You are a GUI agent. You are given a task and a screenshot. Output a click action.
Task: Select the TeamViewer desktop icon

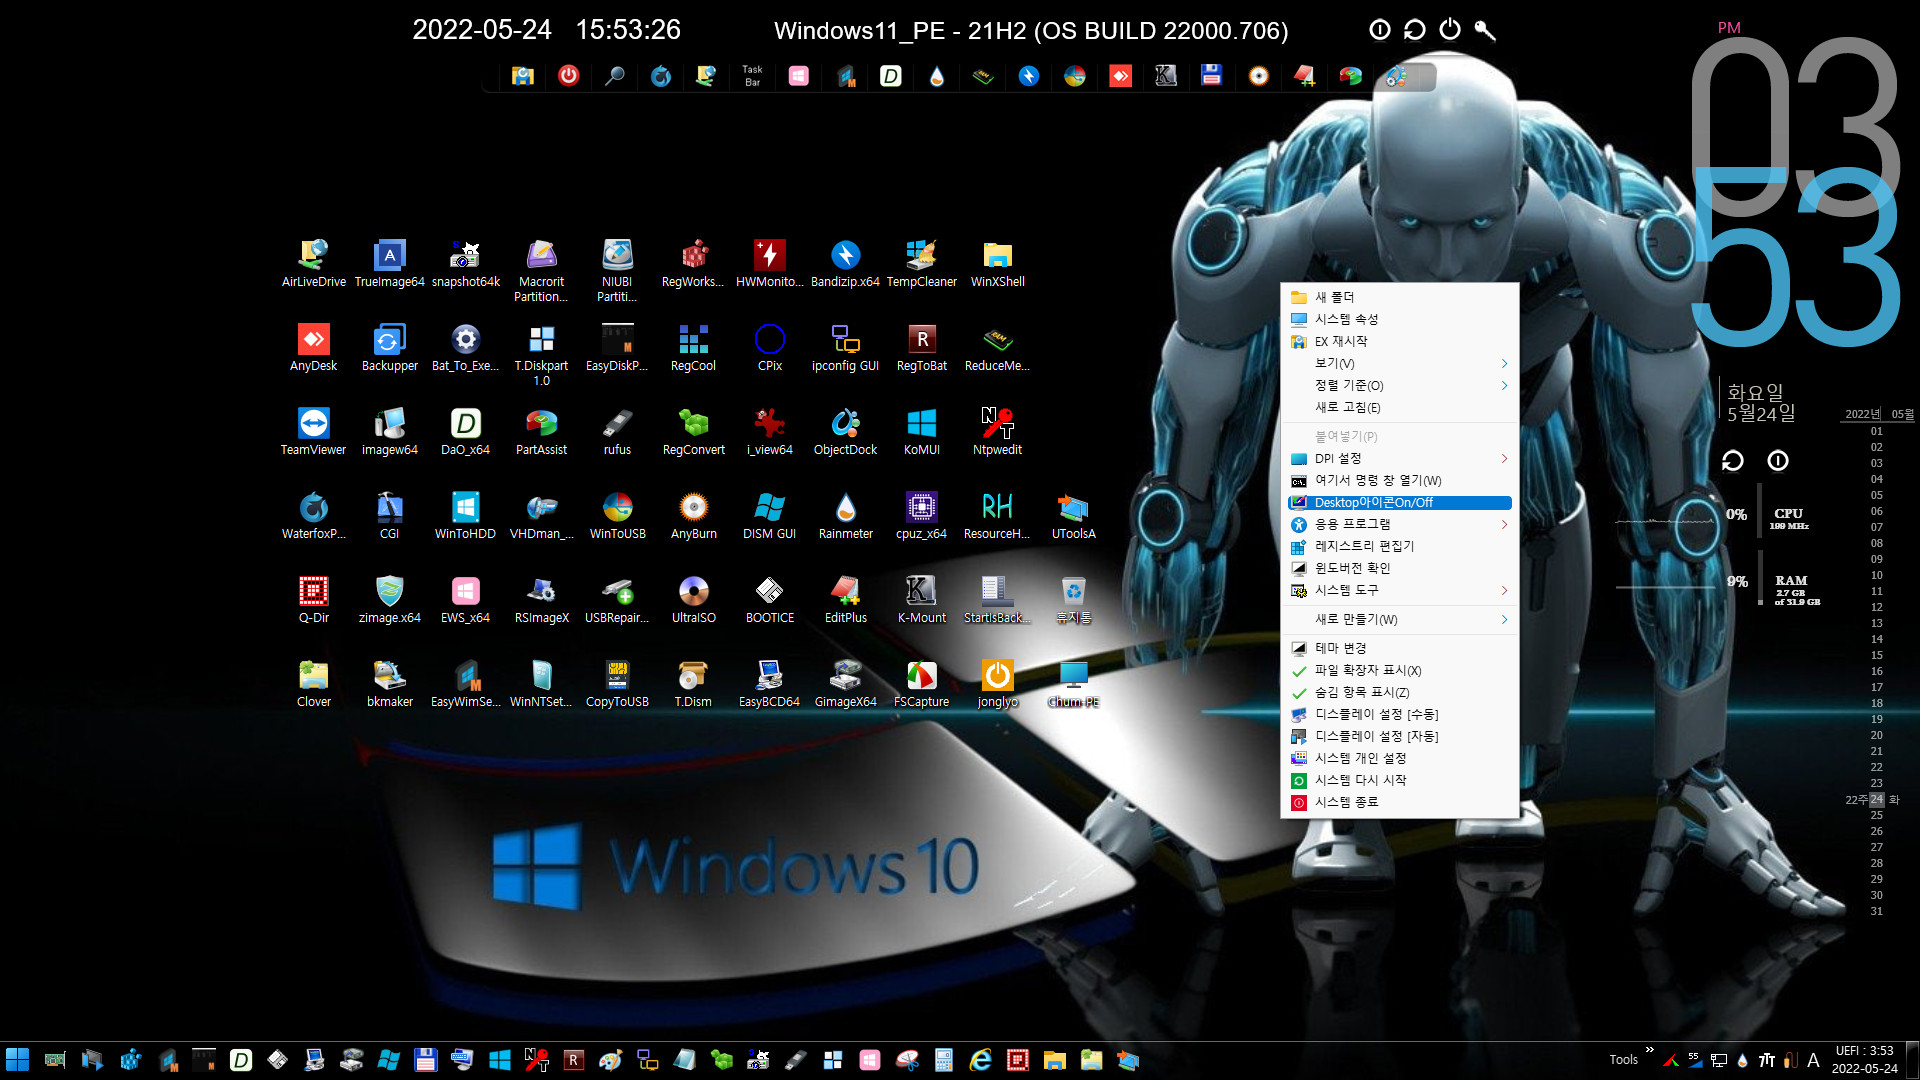pyautogui.click(x=313, y=432)
